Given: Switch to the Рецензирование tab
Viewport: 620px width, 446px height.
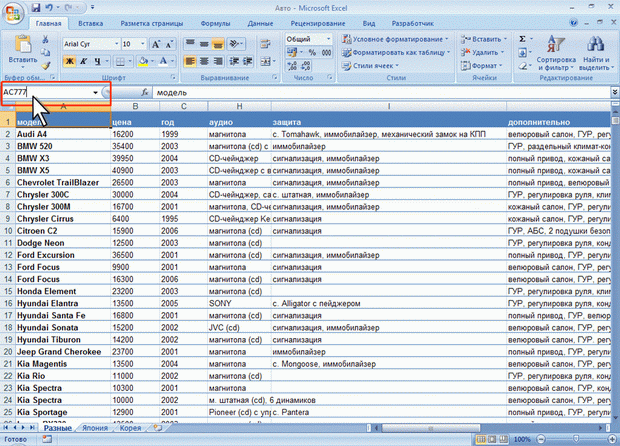Looking at the screenshot, I should pyautogui.click(x=318, y=23).
